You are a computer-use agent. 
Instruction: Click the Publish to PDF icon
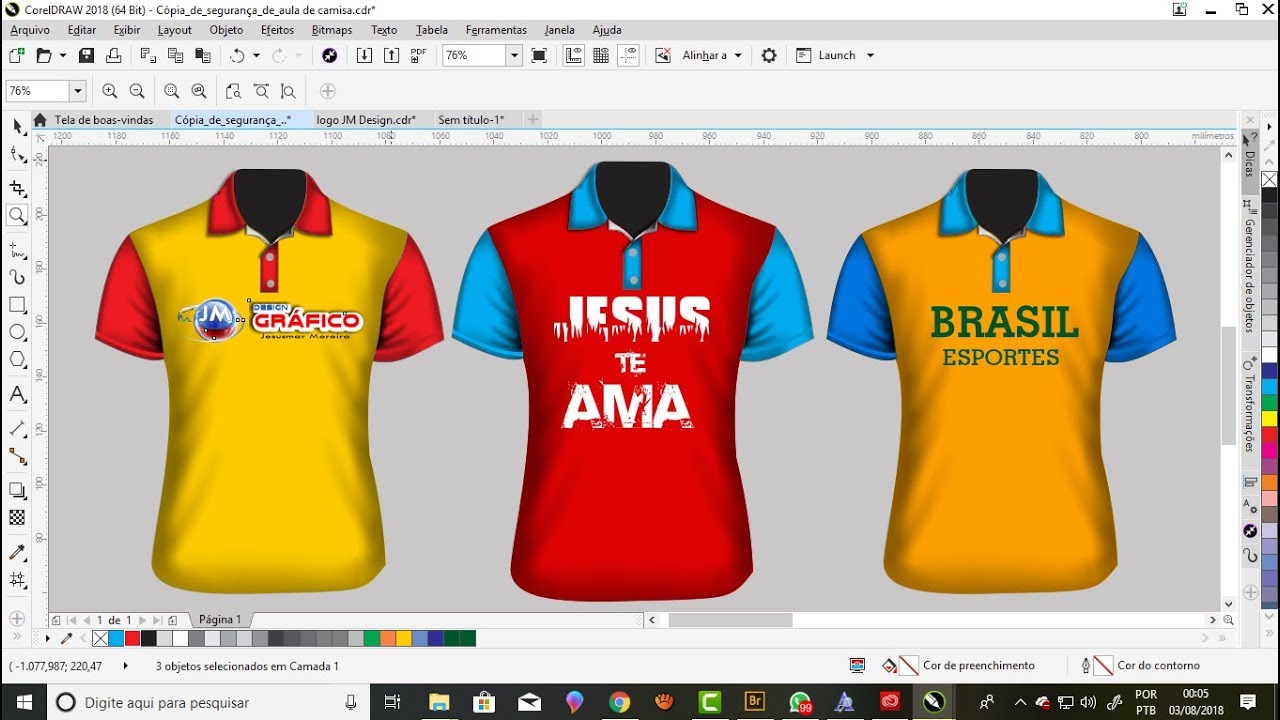click(418, 56)
